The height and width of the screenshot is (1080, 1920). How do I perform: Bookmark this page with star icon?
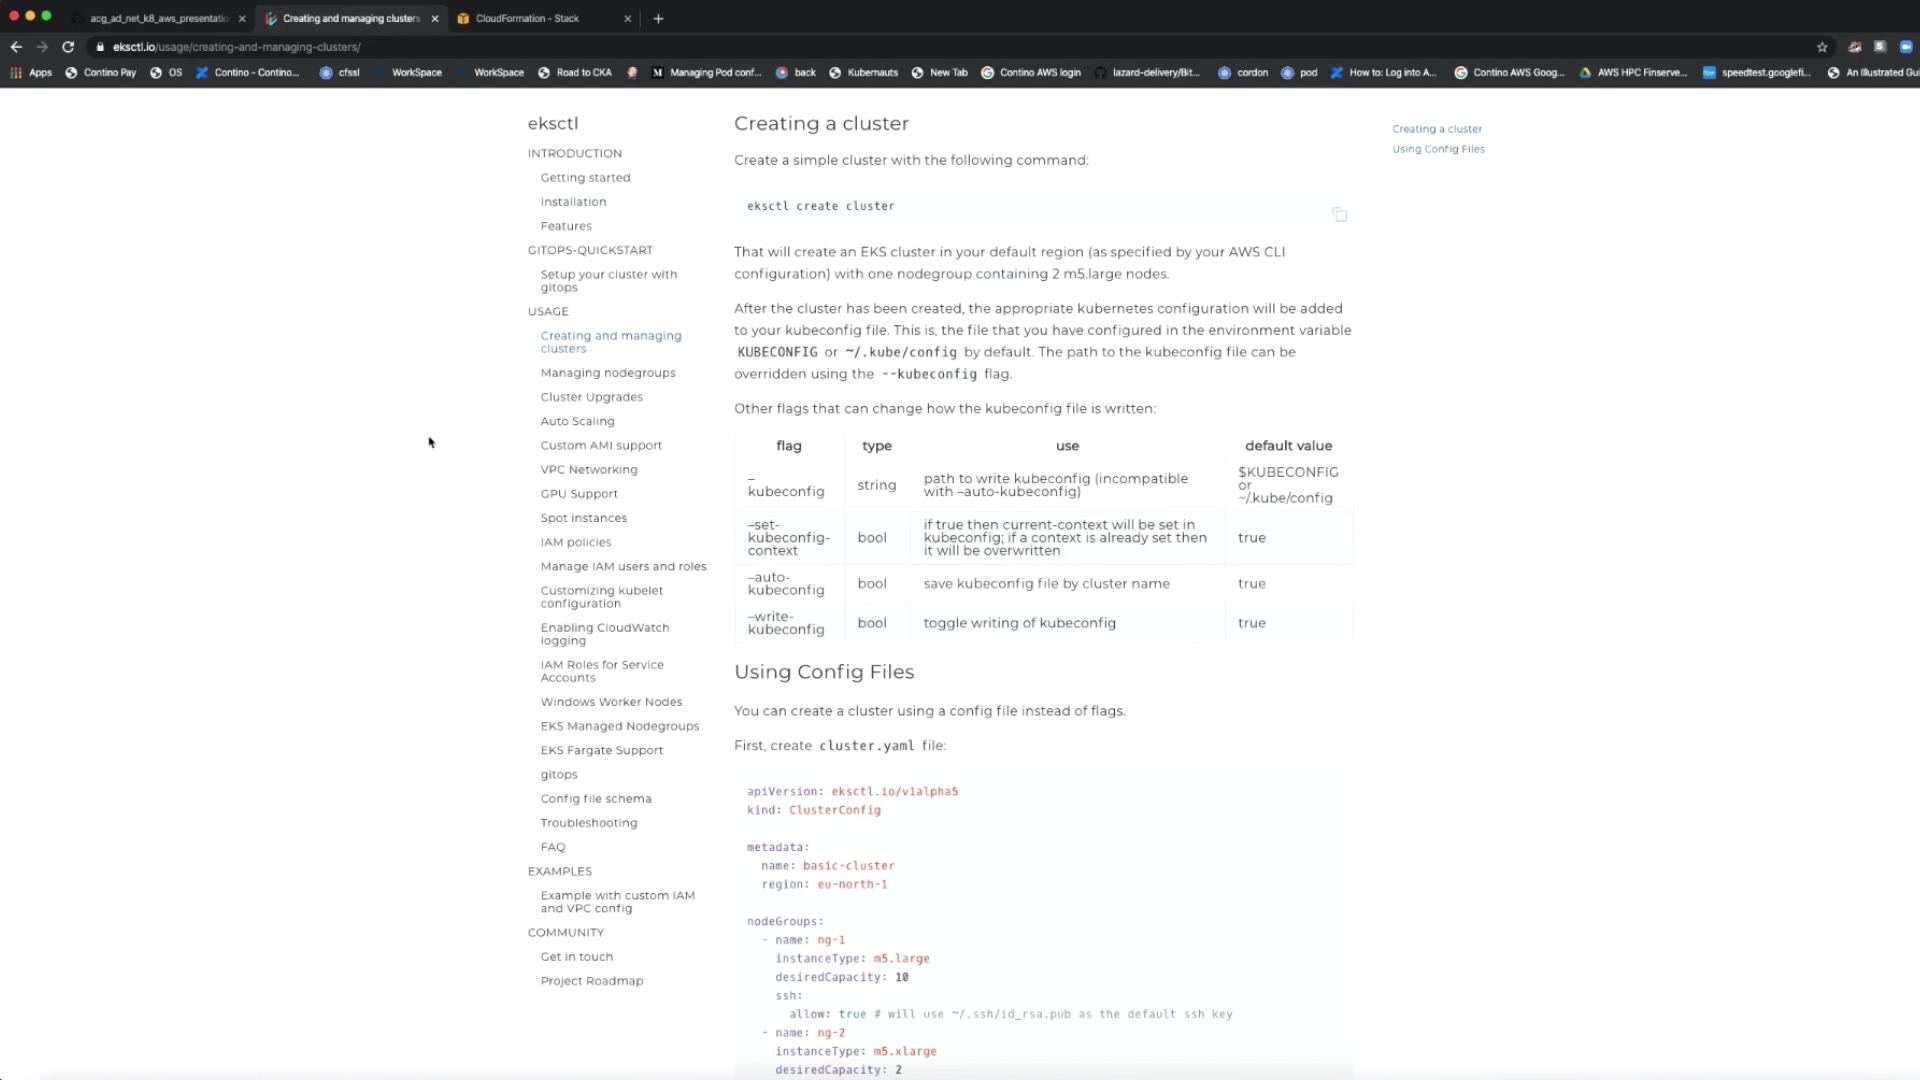coord(1822,47)
